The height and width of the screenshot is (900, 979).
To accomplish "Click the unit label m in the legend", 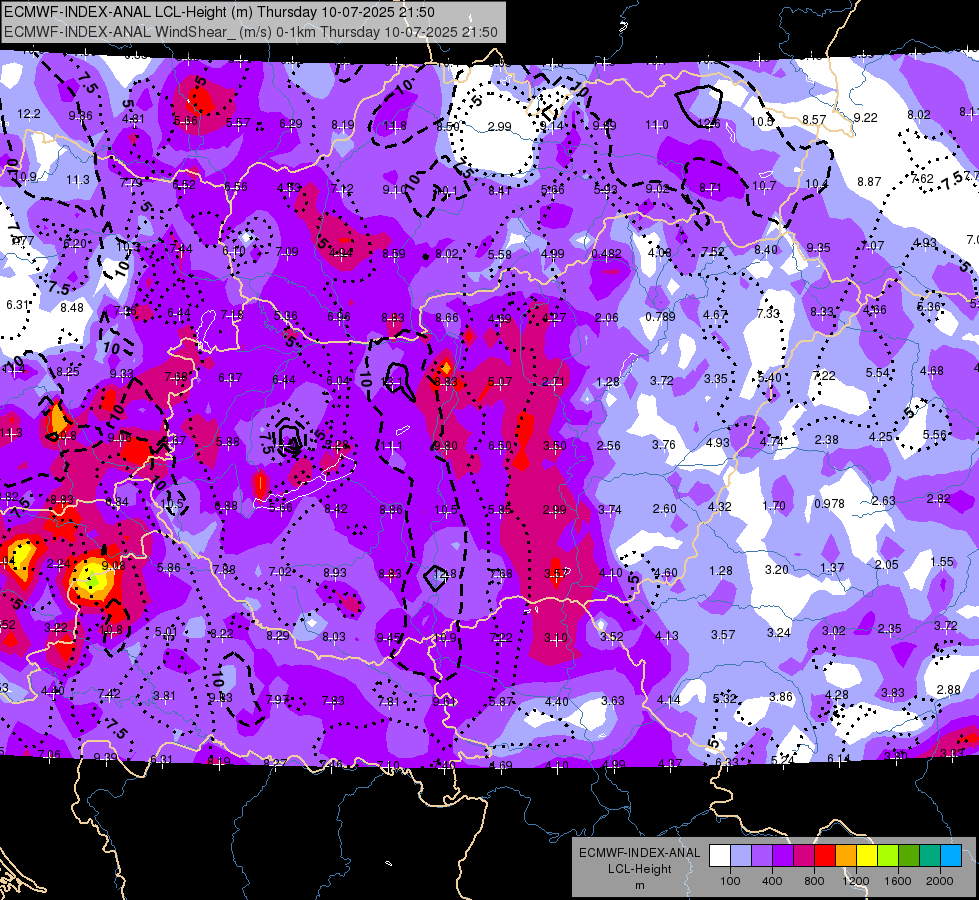I will click(639, 885).
